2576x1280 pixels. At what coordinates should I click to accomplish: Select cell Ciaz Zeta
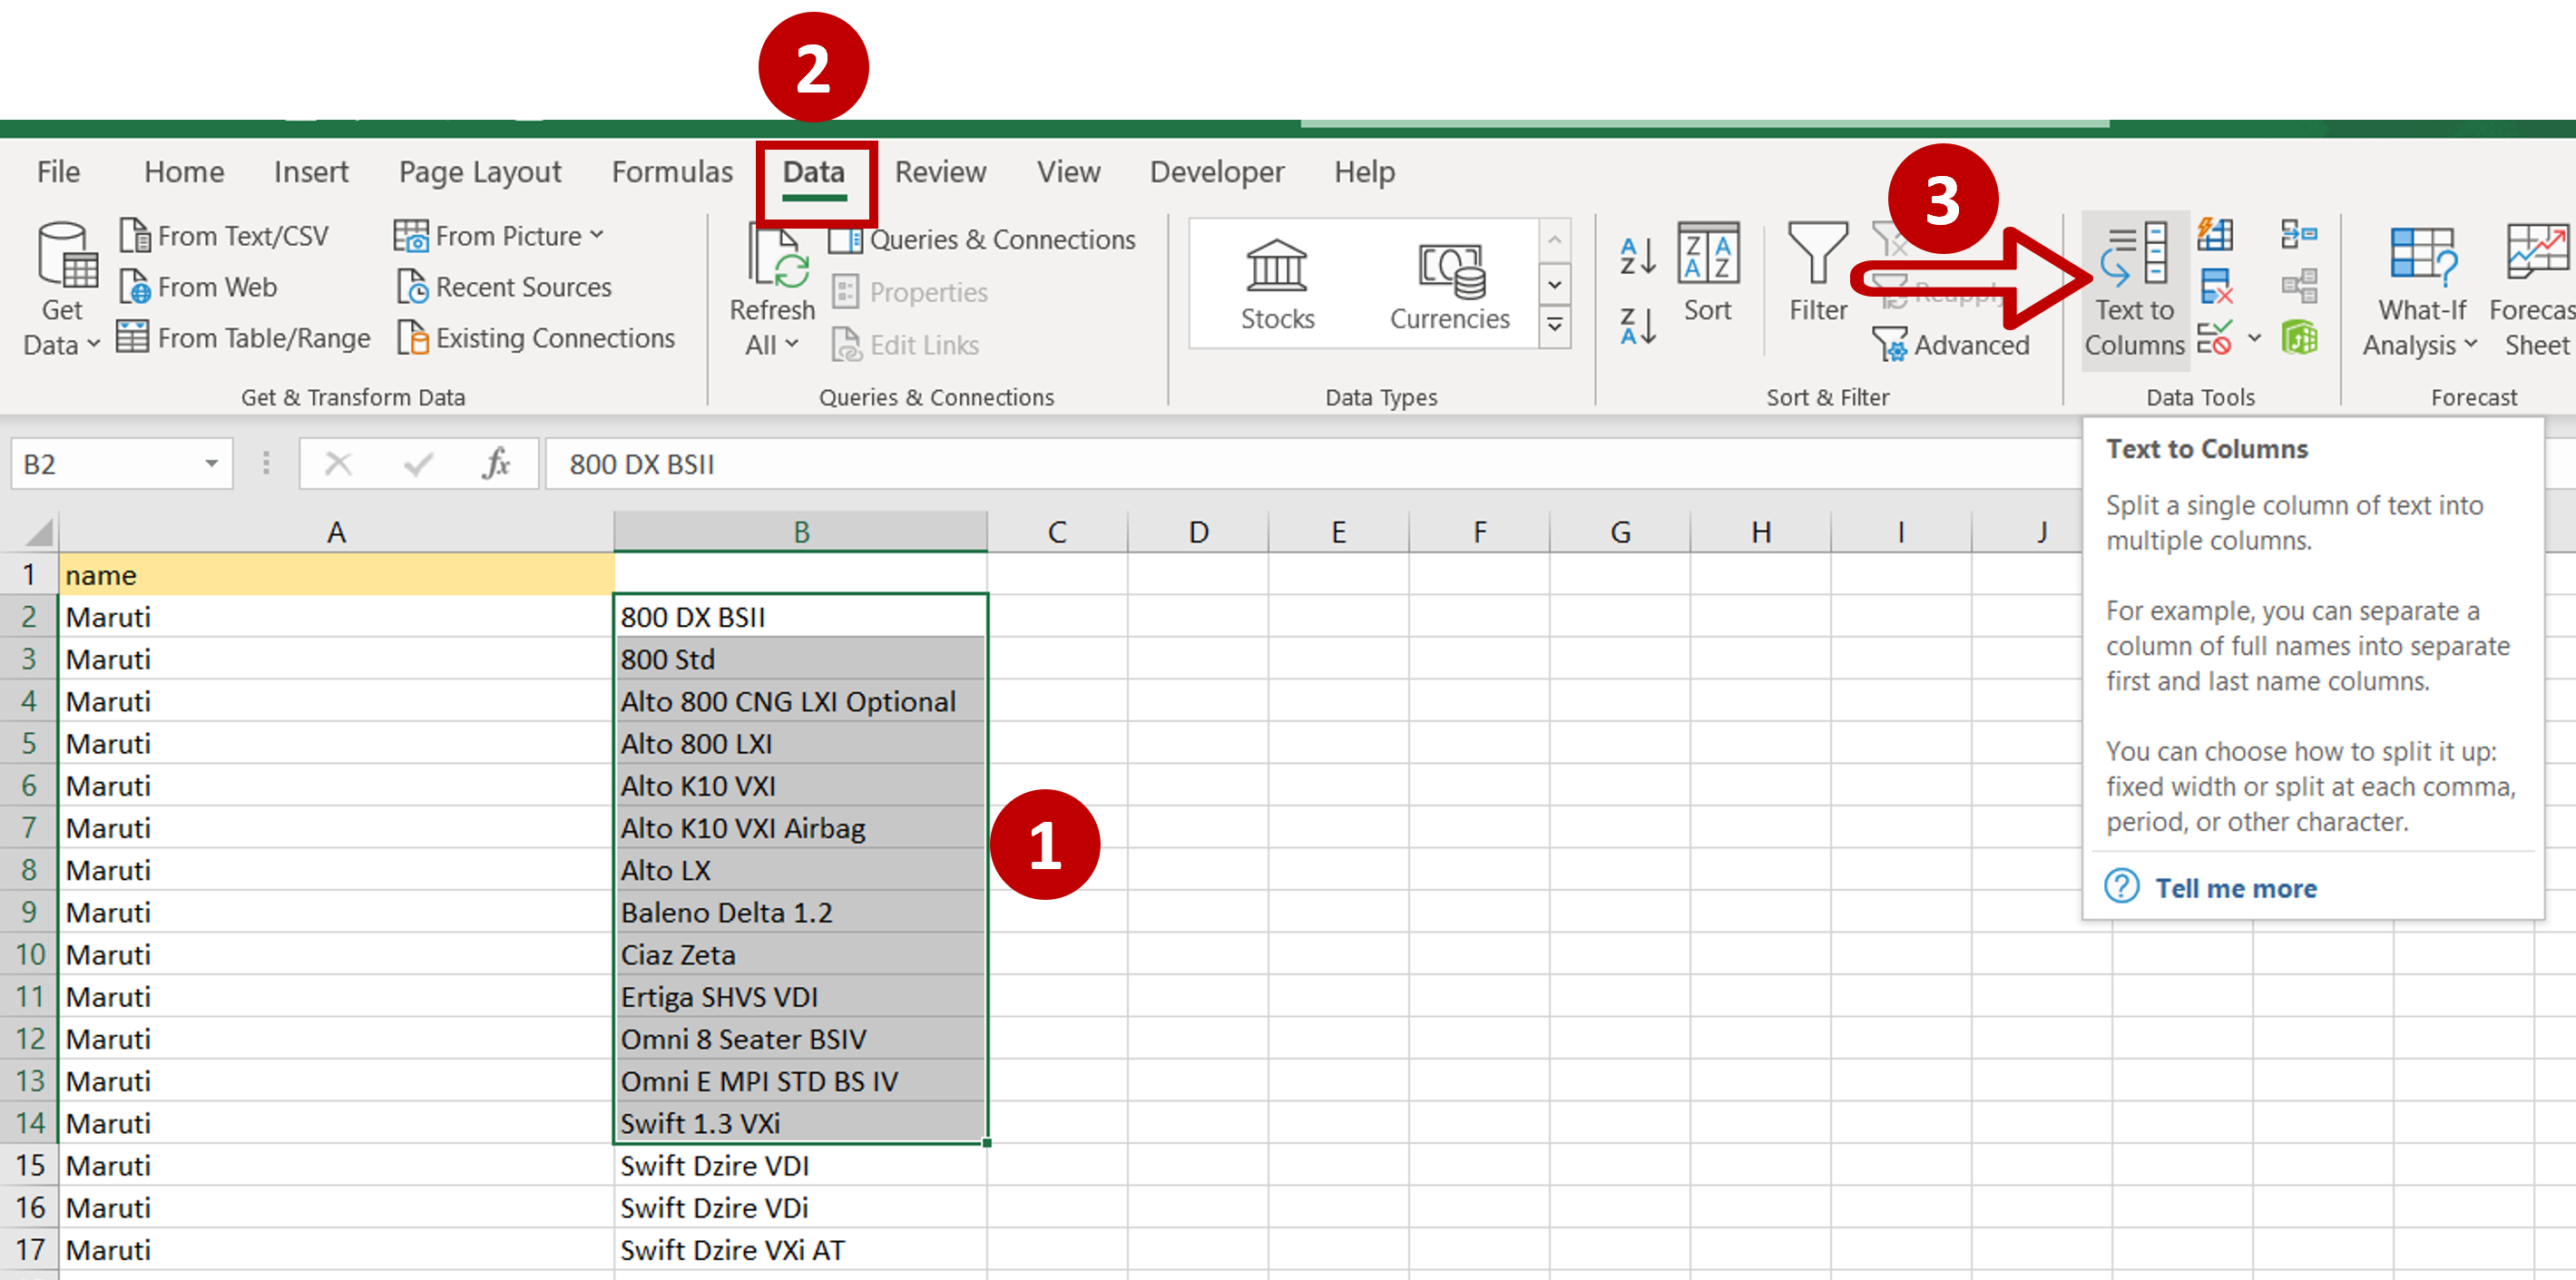click(x=800, y=955)
